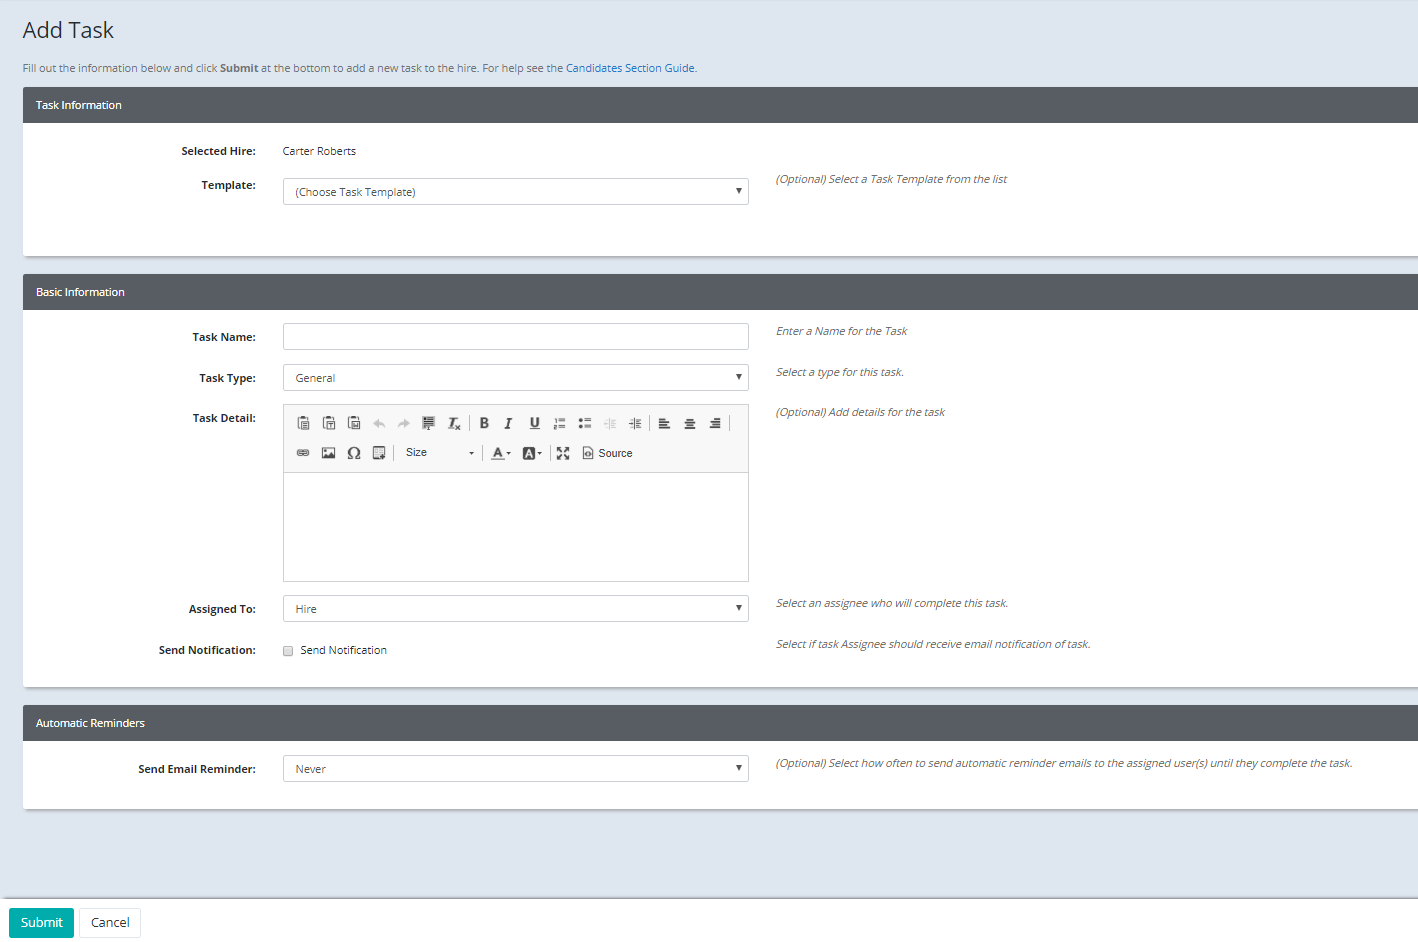This screenshot has height=942, width=1418.
Task: Click inside the Task Name field
Action: coord(515,336)
